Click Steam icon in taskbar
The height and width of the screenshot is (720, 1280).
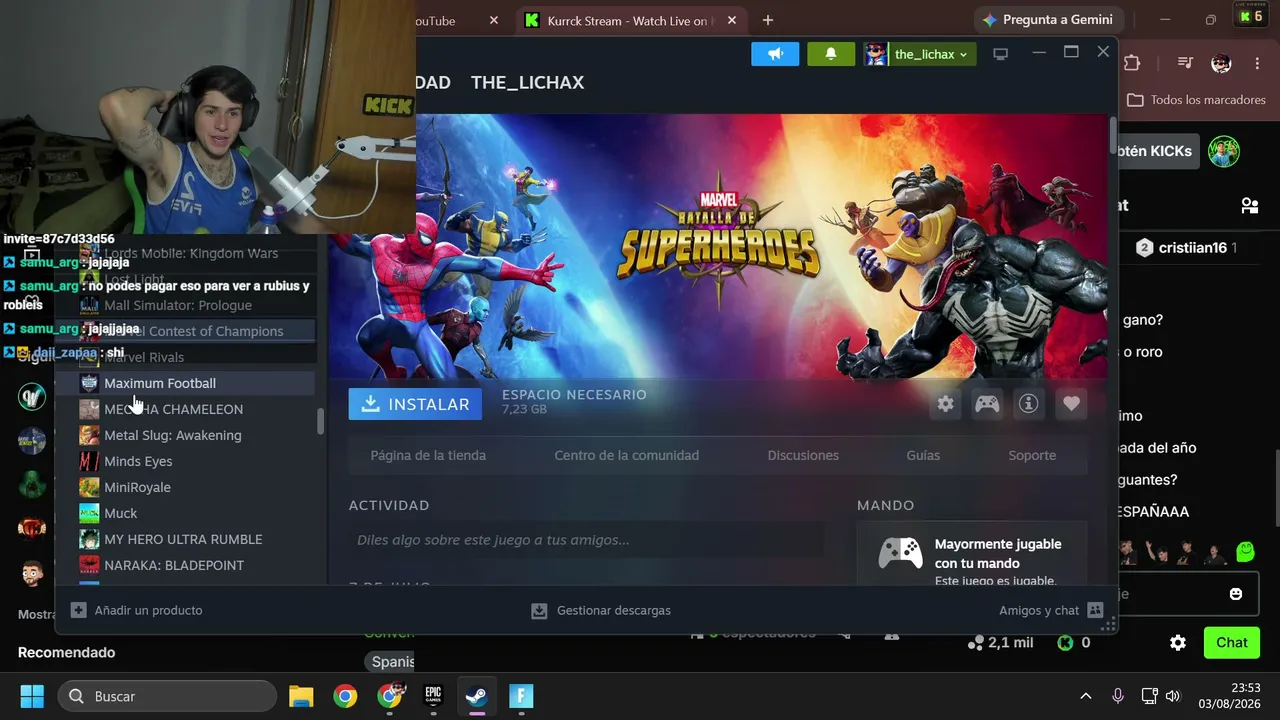477,696
